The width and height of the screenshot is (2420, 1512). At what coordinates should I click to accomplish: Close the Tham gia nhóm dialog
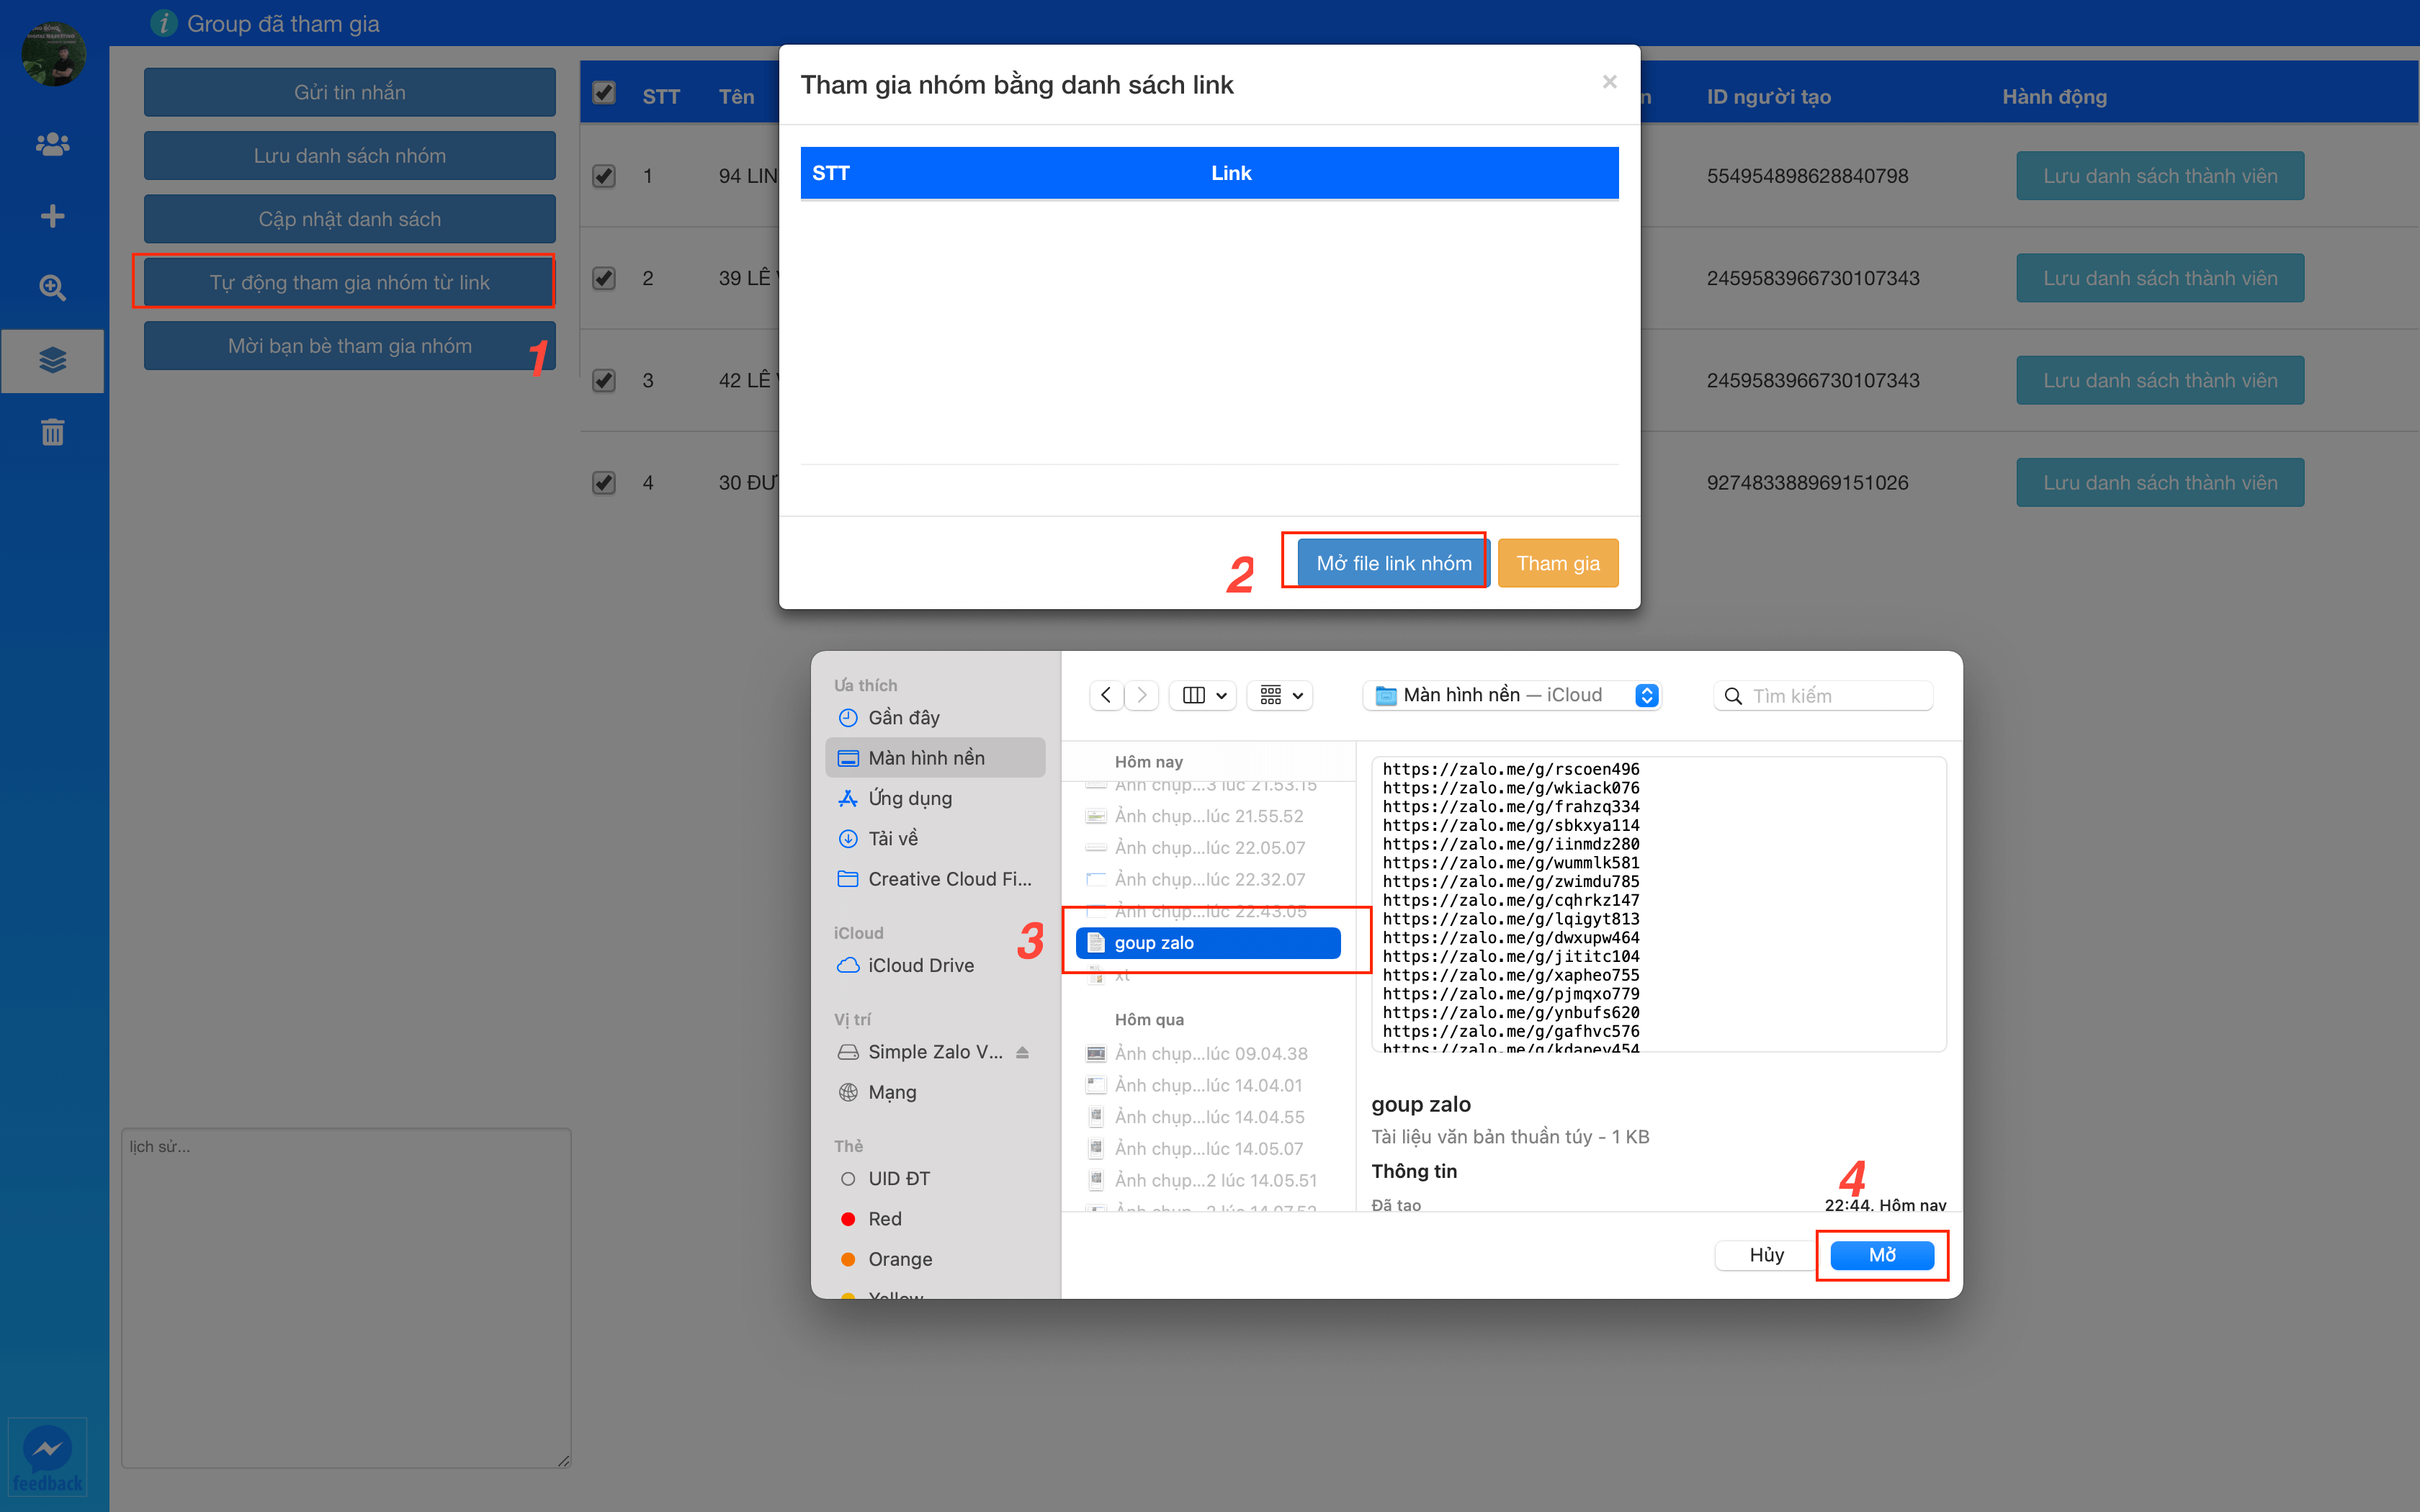(x=1609, y=82)
